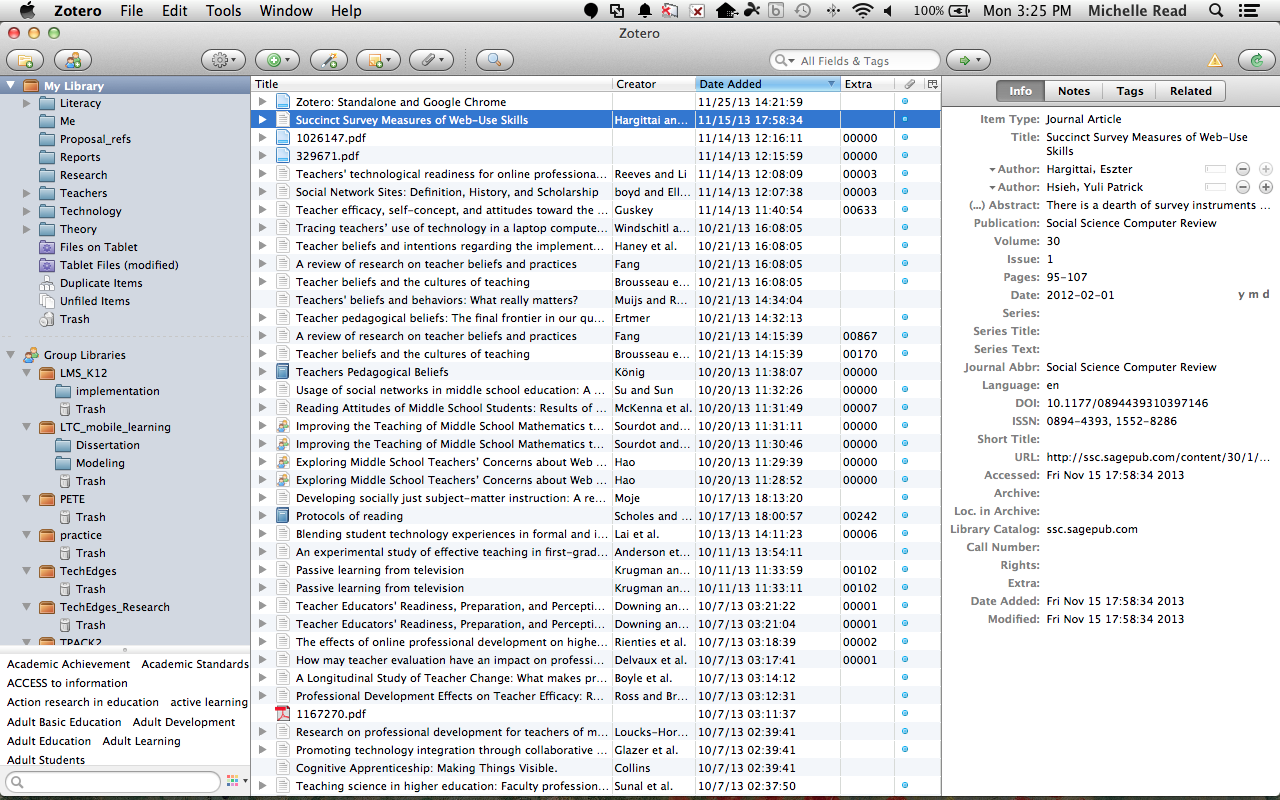Remove author Hargittai with minus button
This screenshot has height=800, width=1280.
(x=1243, y=169)
